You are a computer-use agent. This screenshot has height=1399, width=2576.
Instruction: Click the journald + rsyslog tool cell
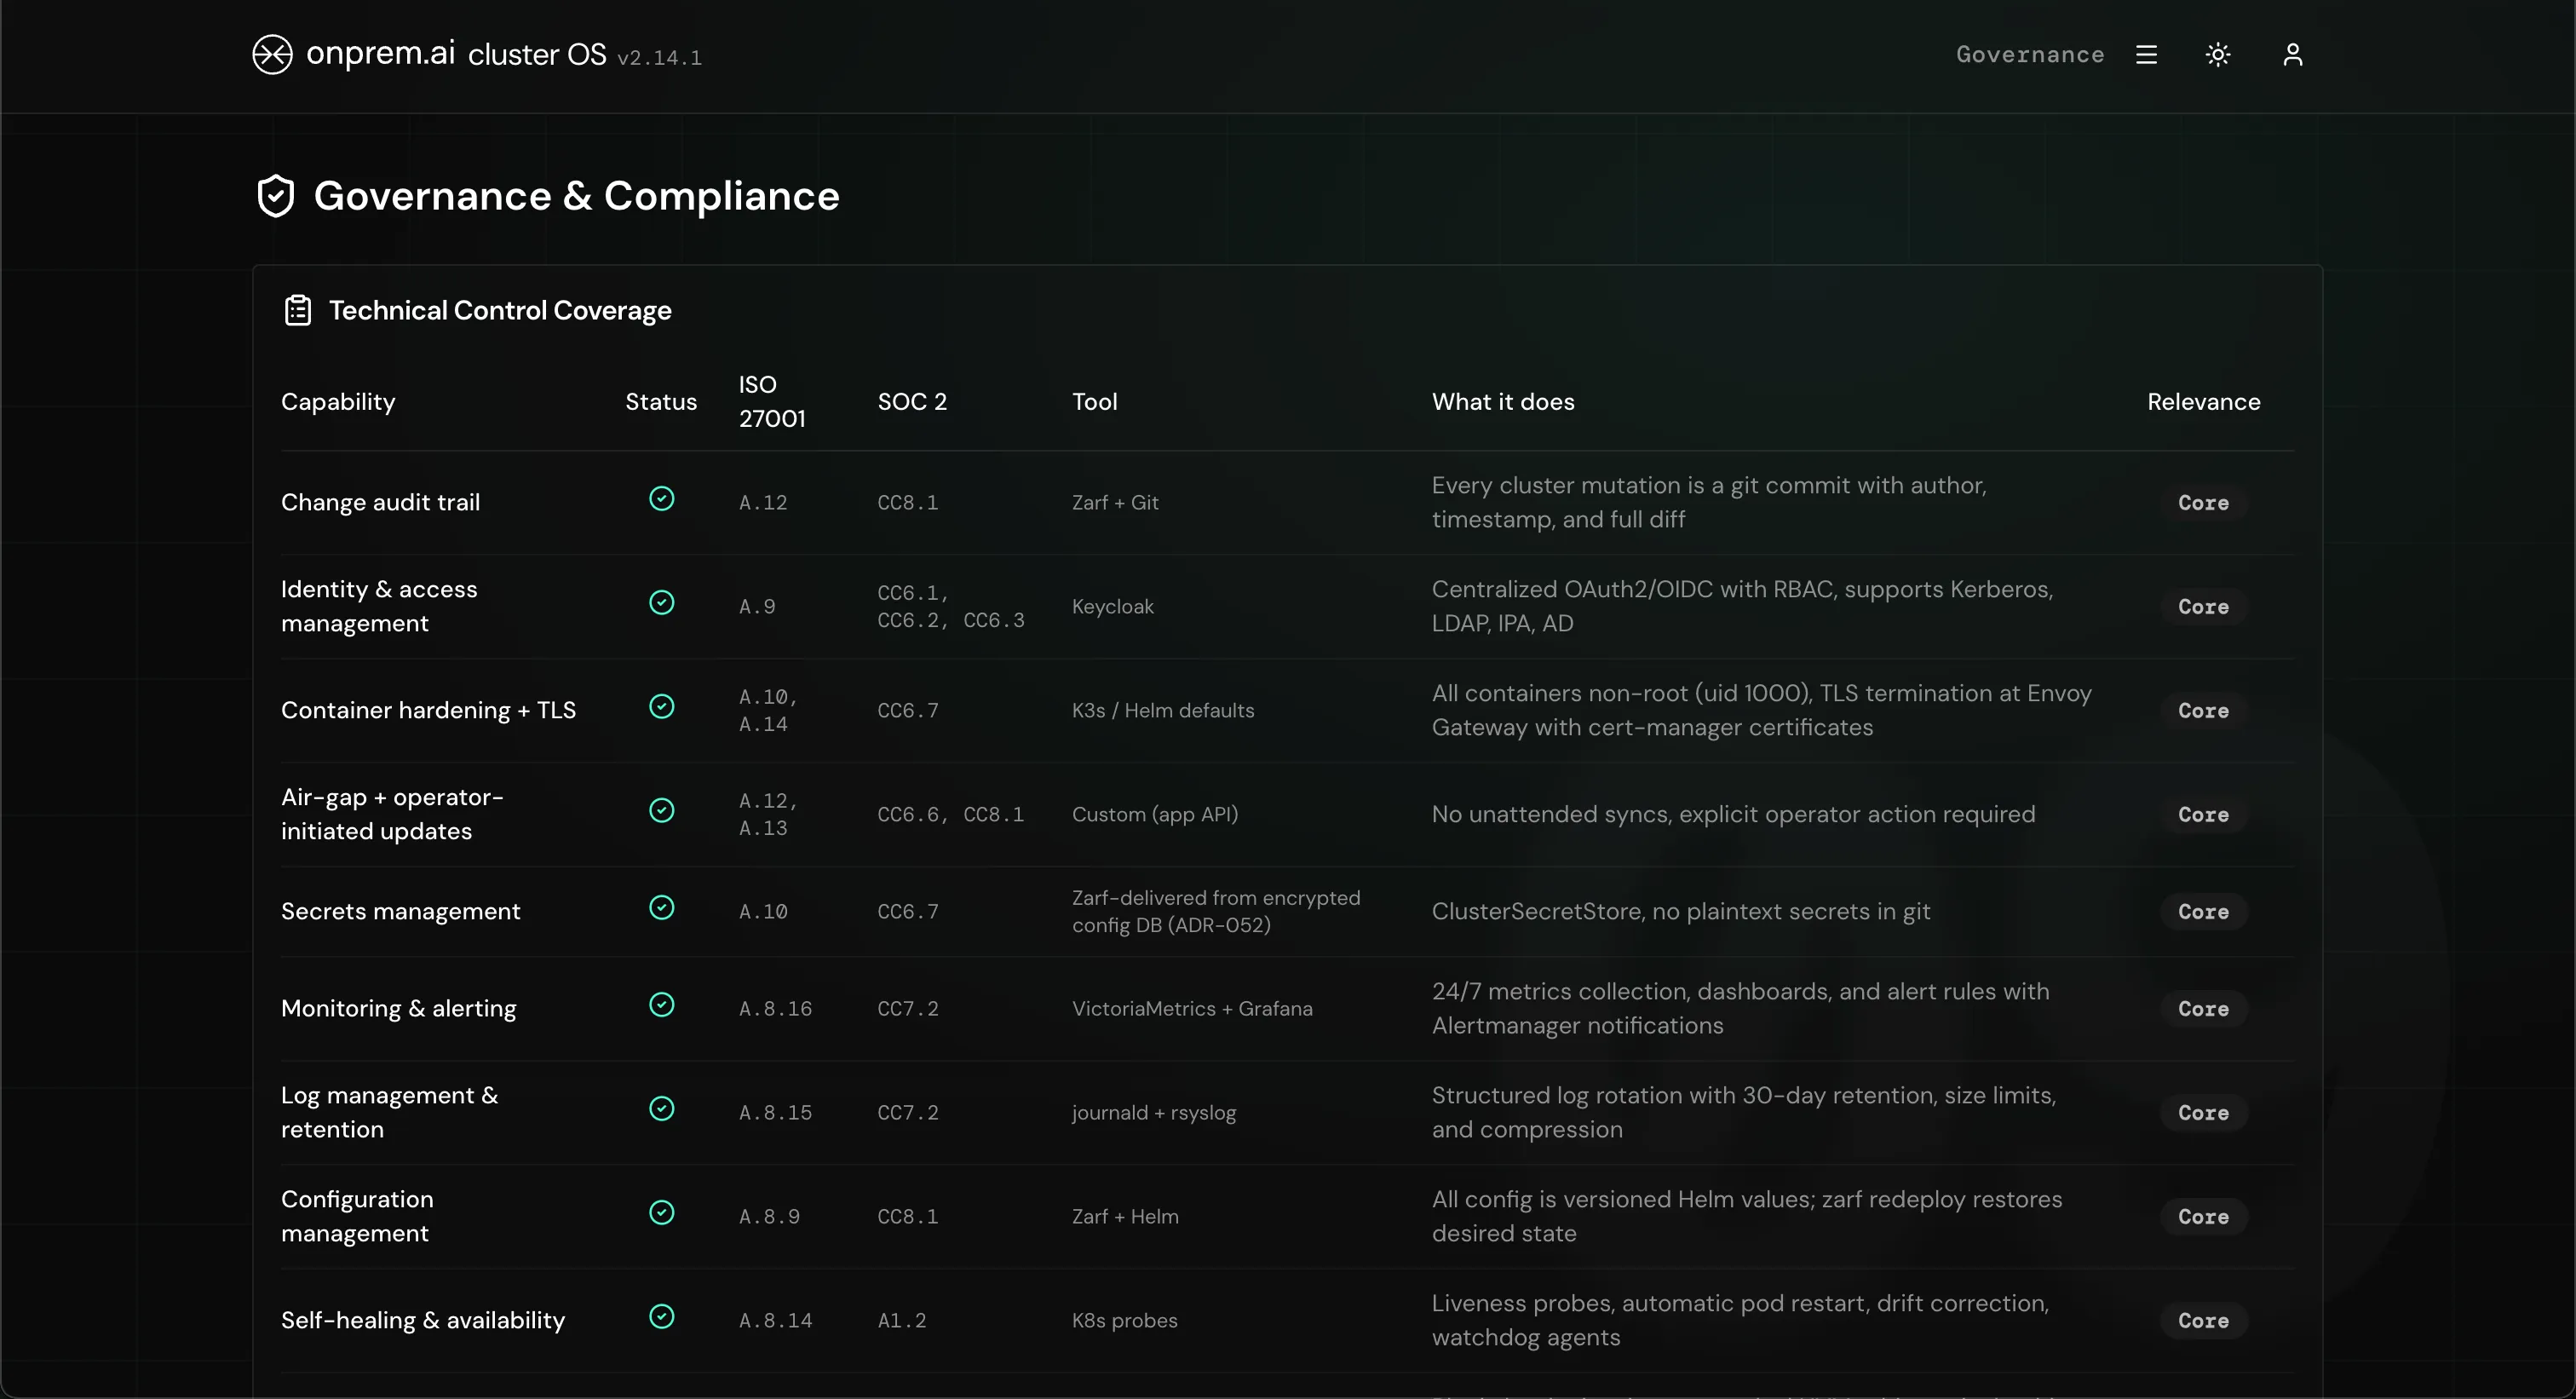coord(1154,1113)
